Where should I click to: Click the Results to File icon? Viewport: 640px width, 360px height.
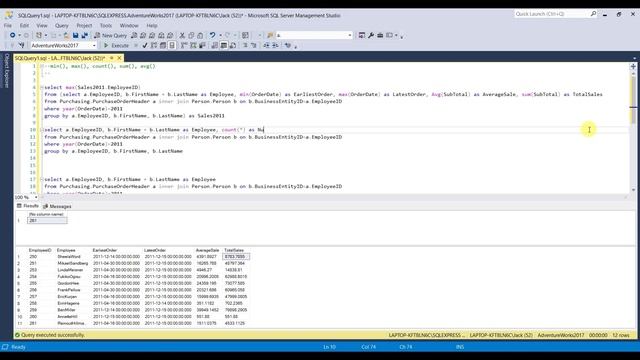[233, 46]
